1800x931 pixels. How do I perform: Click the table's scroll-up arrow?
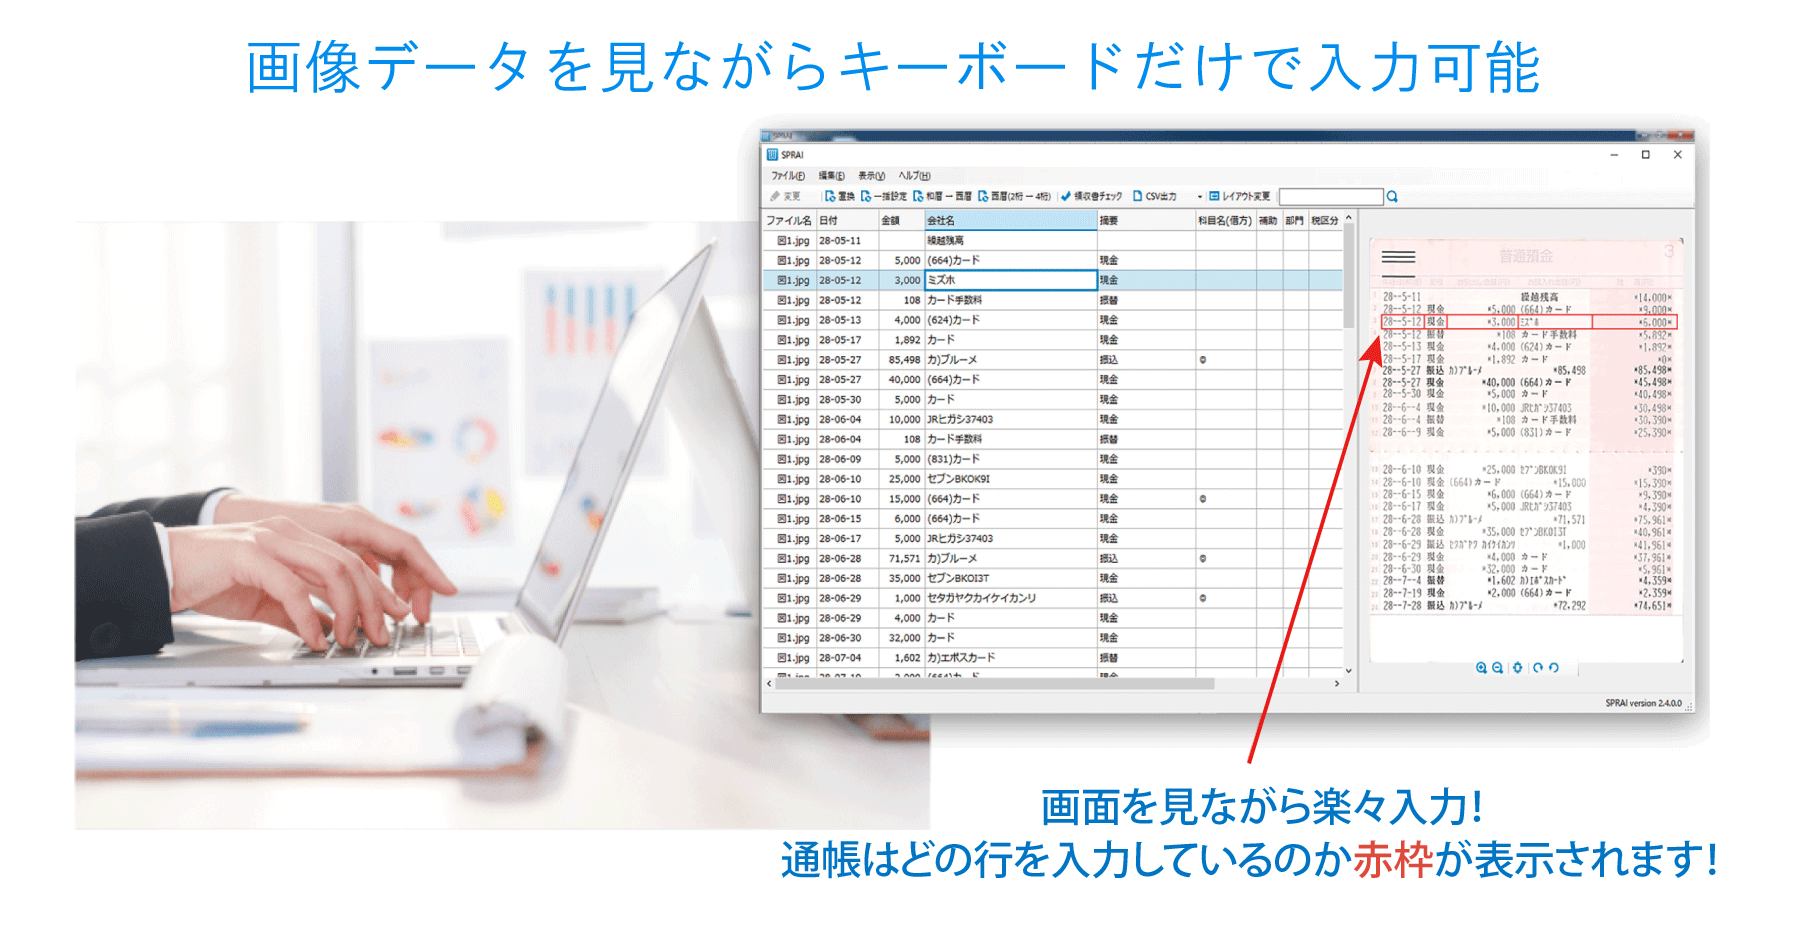(1348, 217)
